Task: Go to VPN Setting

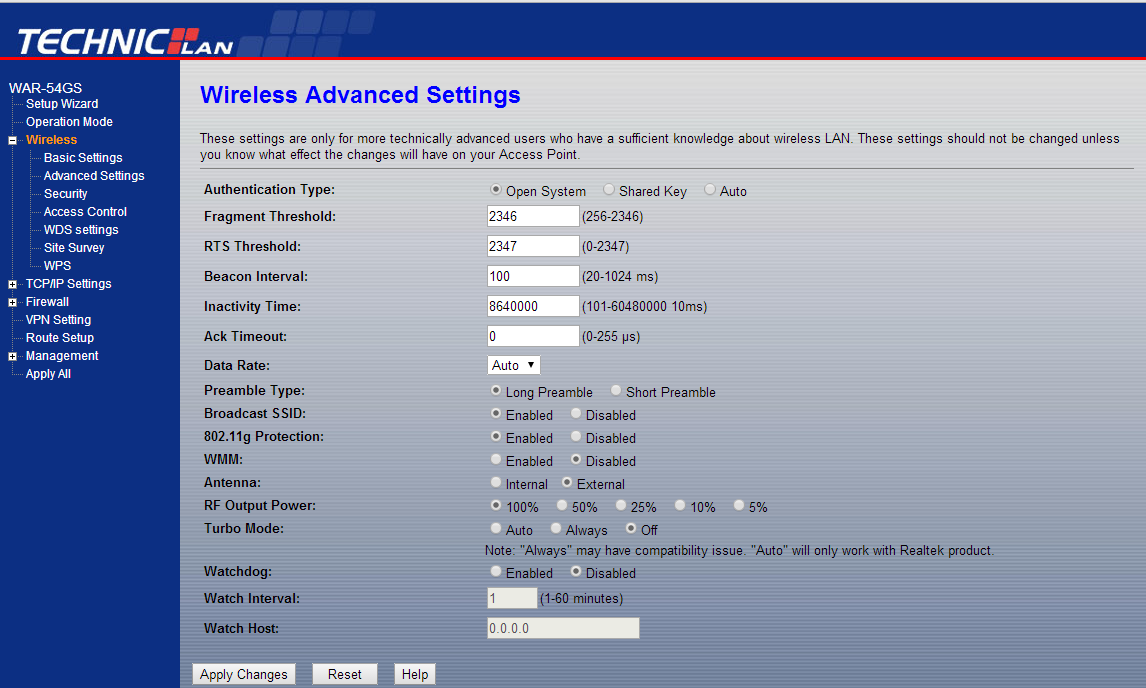Action: [x=58, y=320]
